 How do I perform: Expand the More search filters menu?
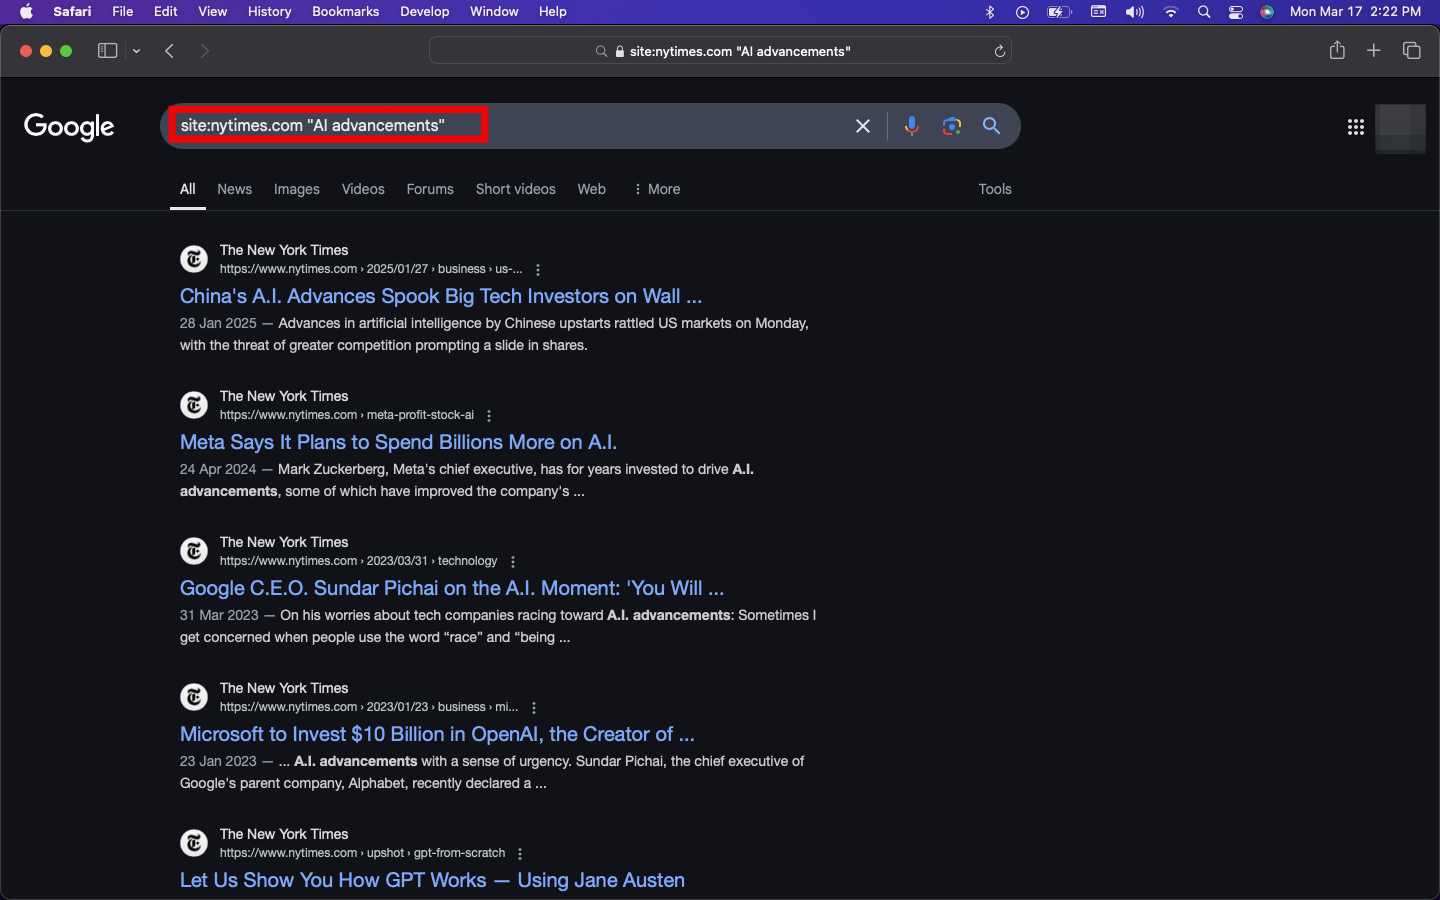[x=657, y=189]
